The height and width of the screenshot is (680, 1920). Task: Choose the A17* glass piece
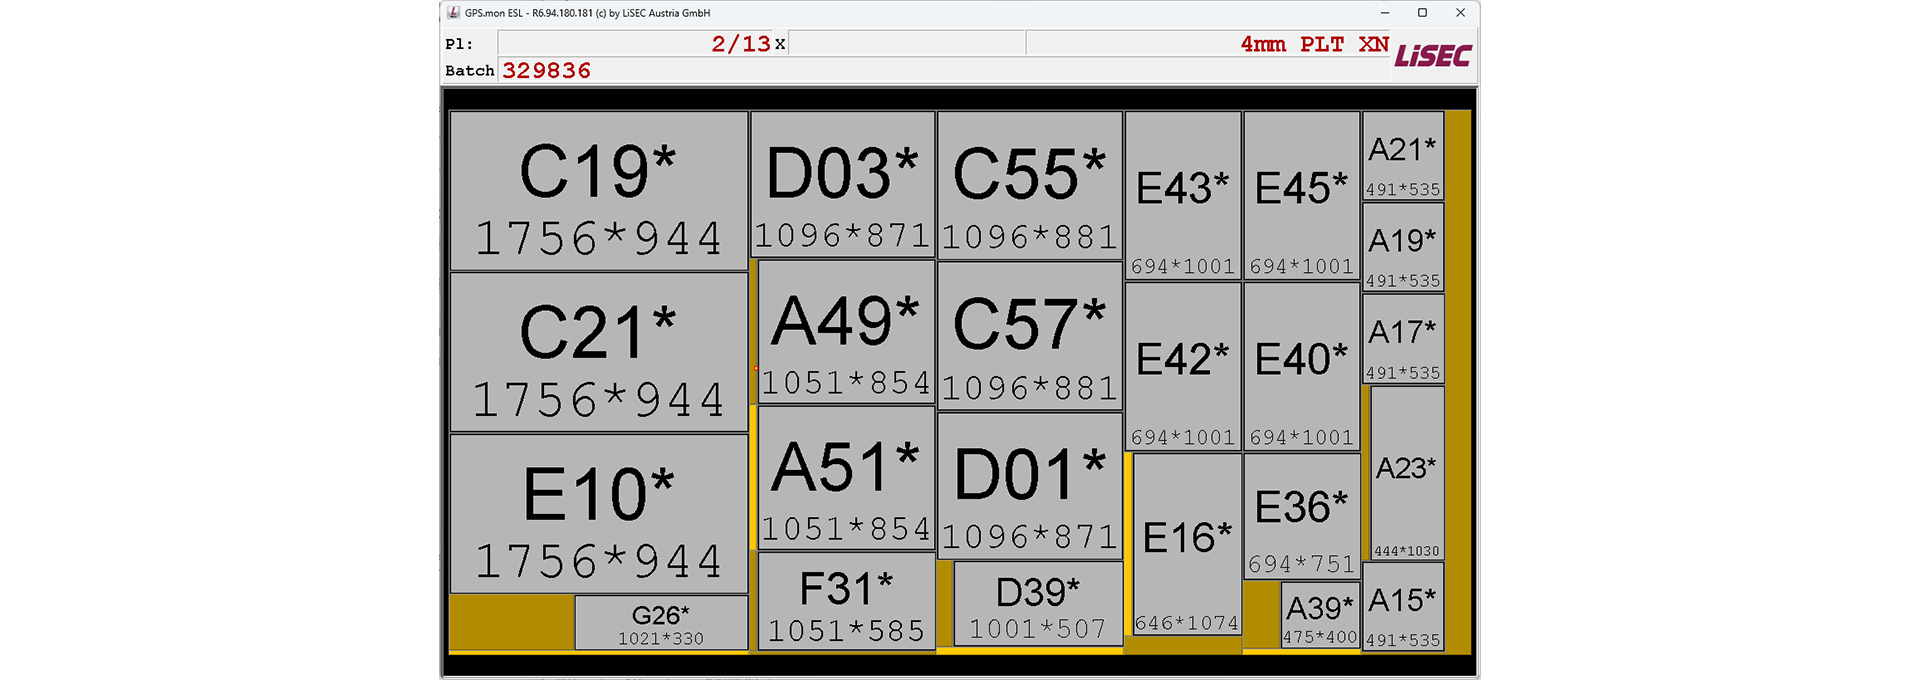pos(1403,339)
